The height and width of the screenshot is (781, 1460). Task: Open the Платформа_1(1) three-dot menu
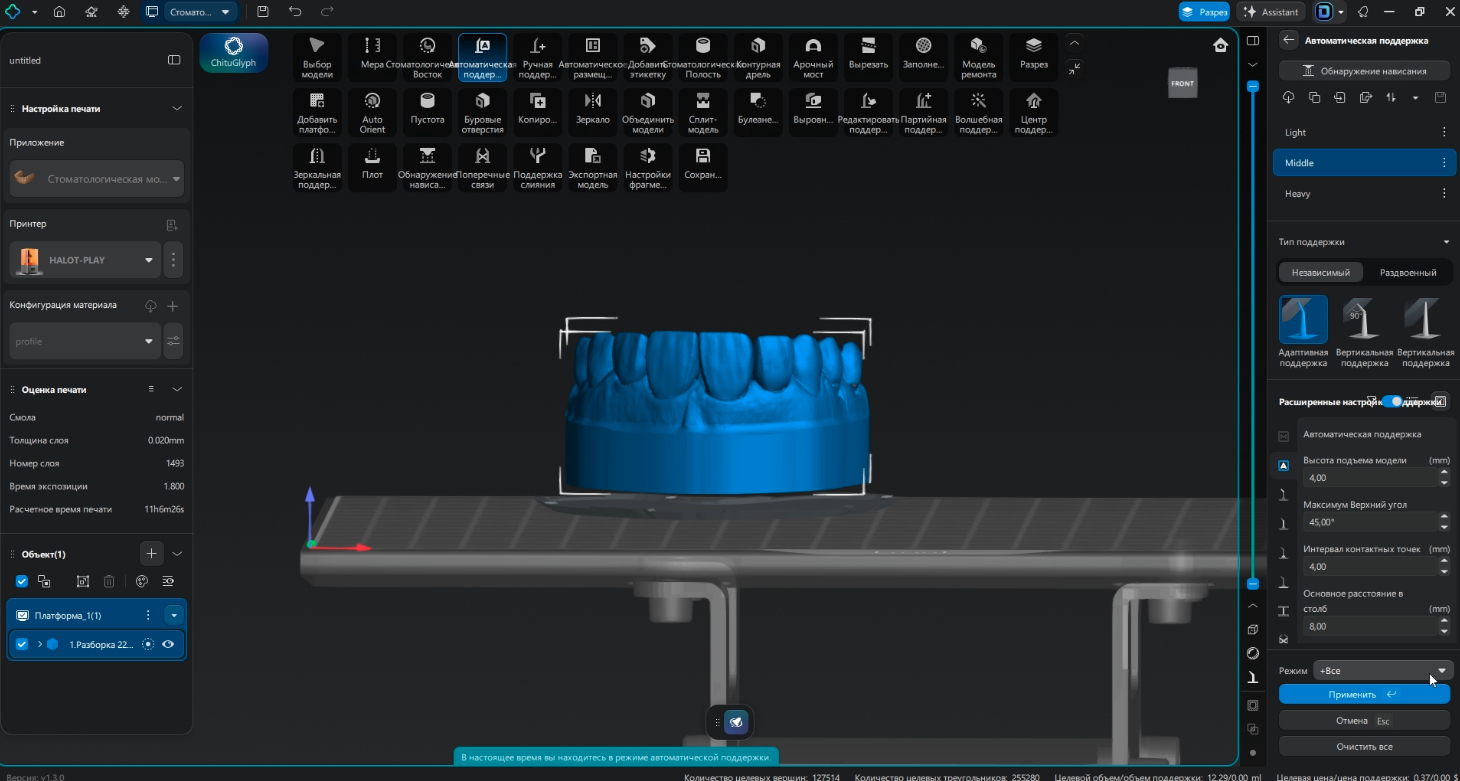[148, 615]
